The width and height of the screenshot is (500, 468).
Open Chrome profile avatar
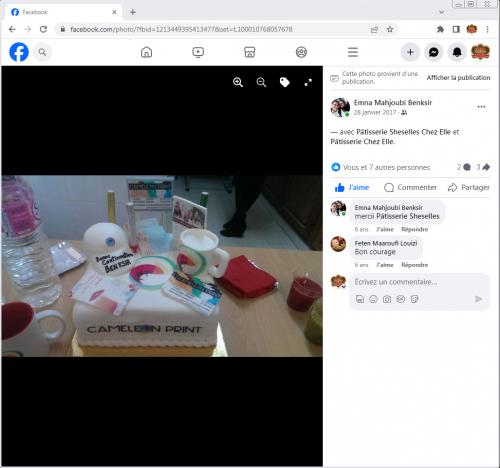(x=472, y=29)
